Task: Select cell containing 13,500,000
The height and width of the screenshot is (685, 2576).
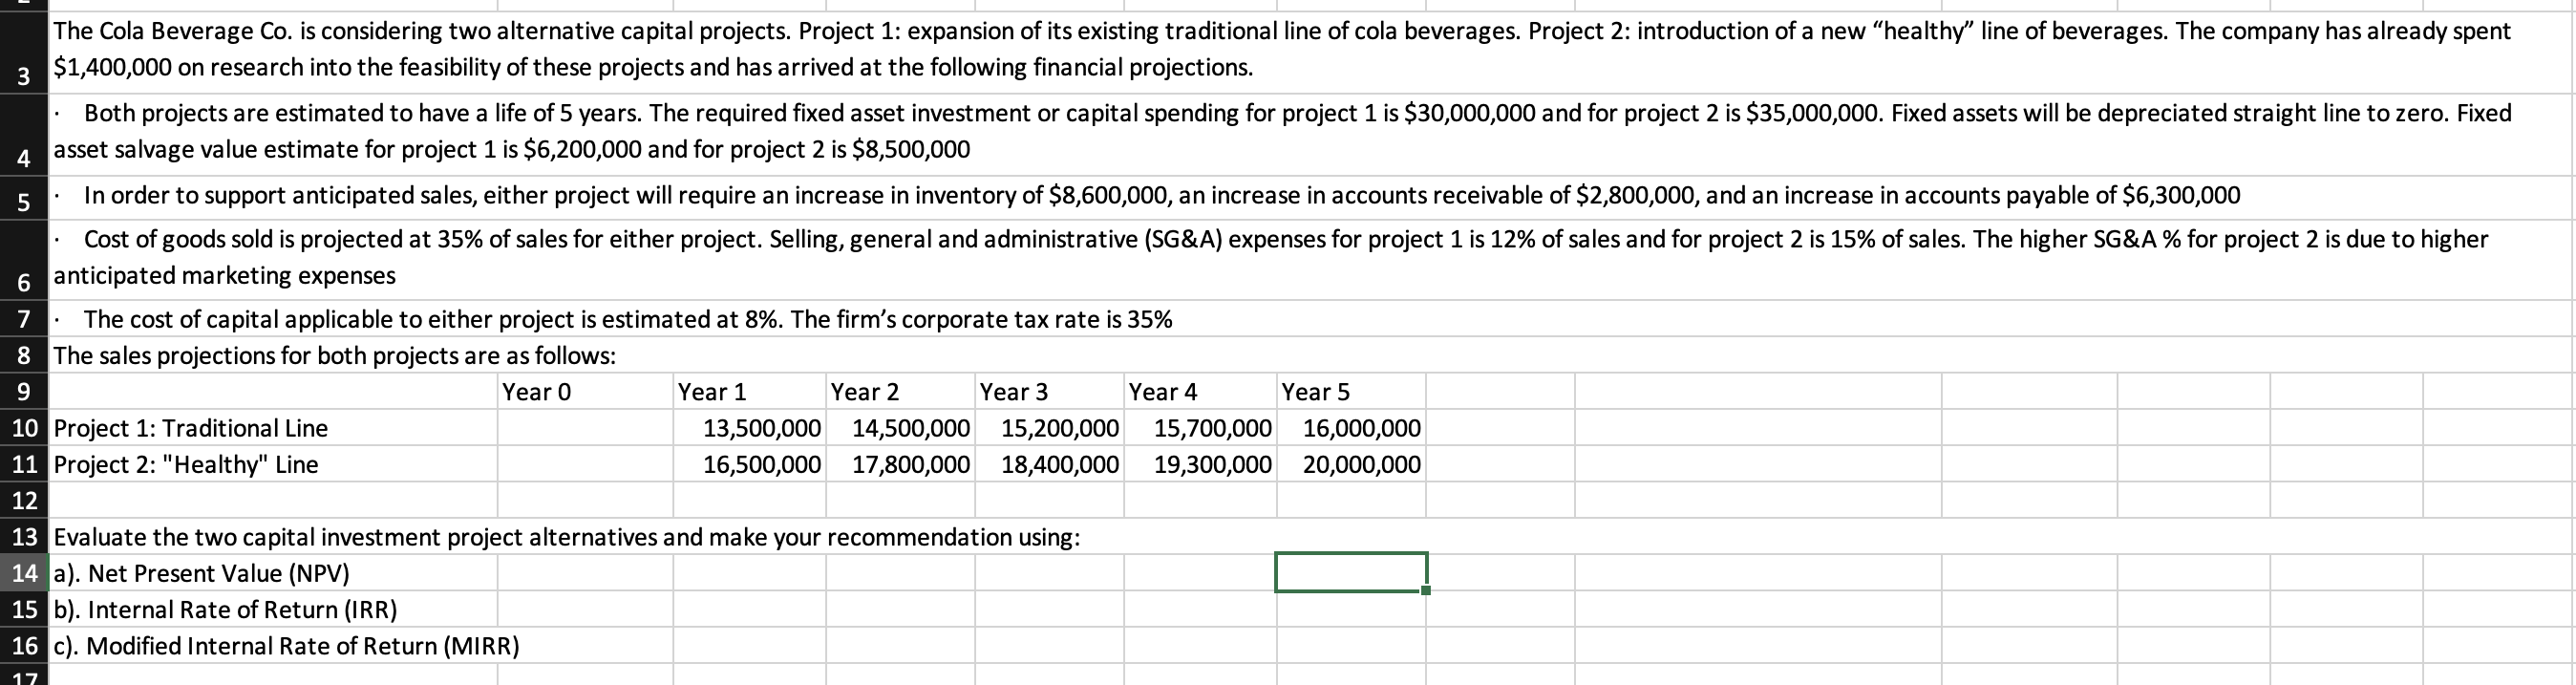Action: coord(750,428)
